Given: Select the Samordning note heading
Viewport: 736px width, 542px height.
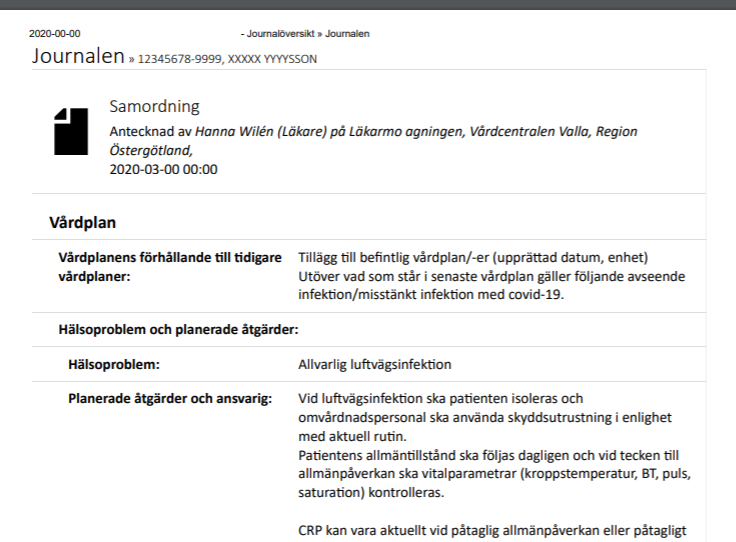Looking at the screenshot, I should (154, 107).
